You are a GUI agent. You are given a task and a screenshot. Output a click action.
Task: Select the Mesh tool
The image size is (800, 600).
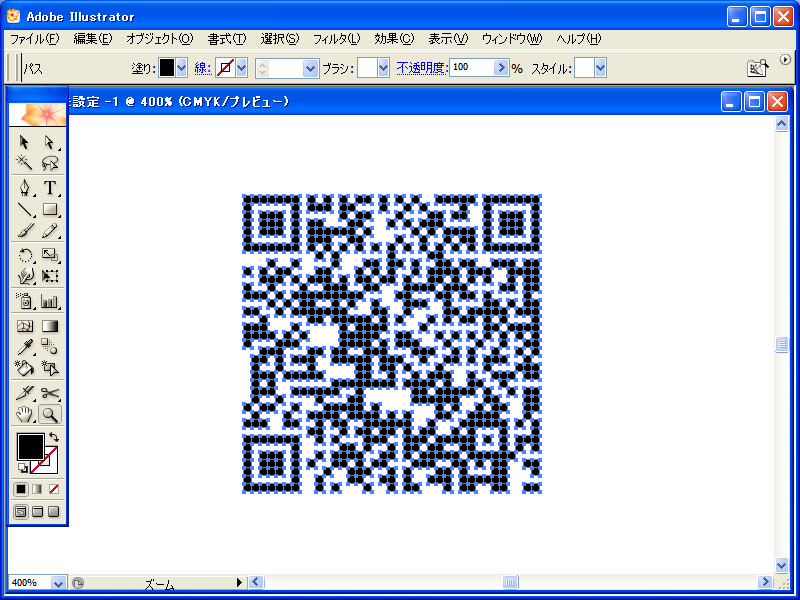24,326
